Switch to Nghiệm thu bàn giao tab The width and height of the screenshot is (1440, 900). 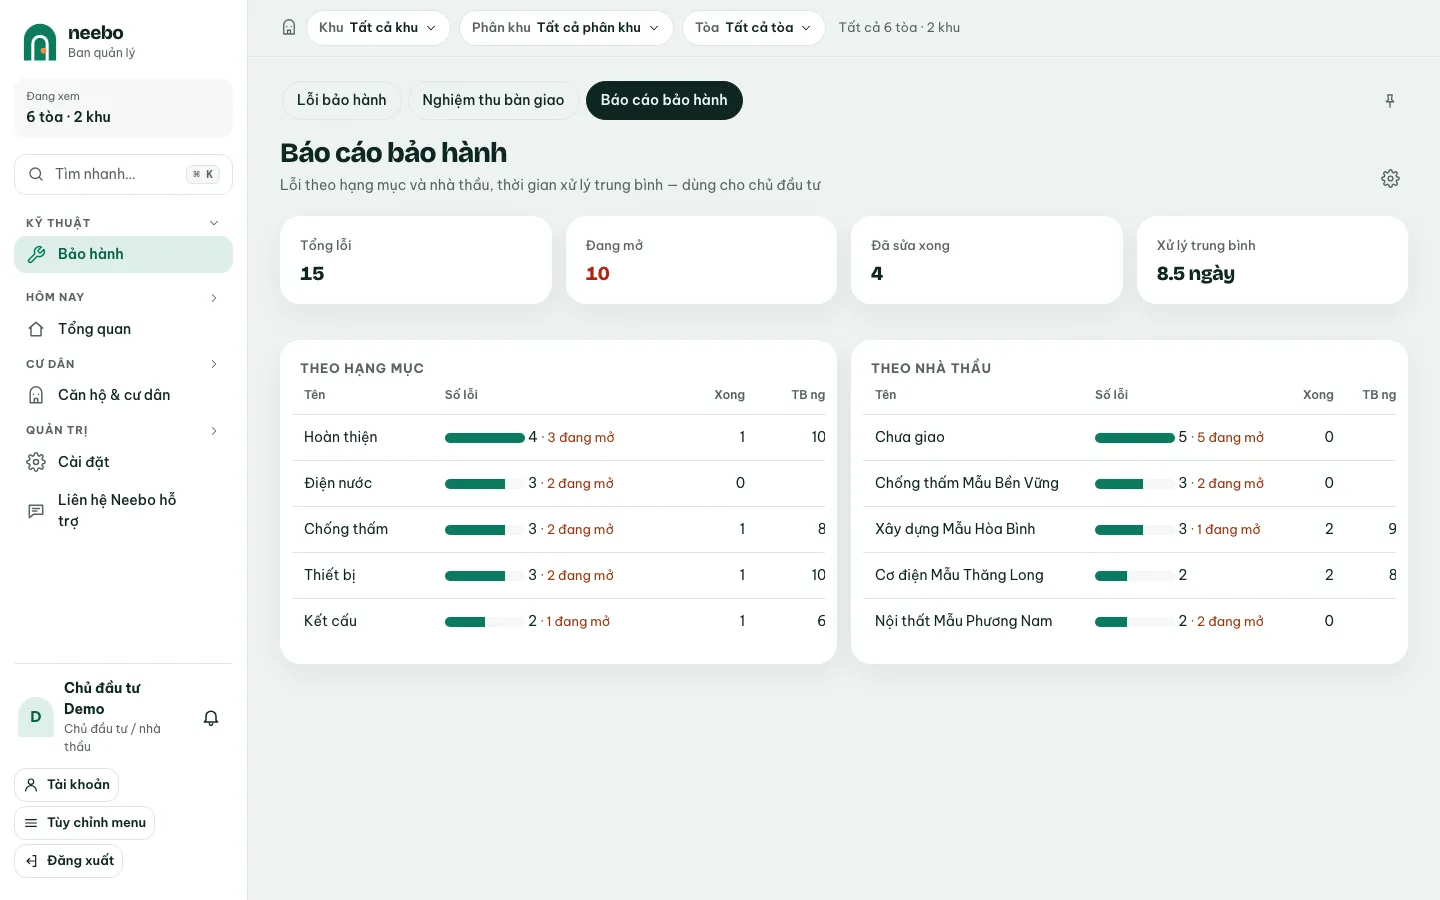[493, 100]
